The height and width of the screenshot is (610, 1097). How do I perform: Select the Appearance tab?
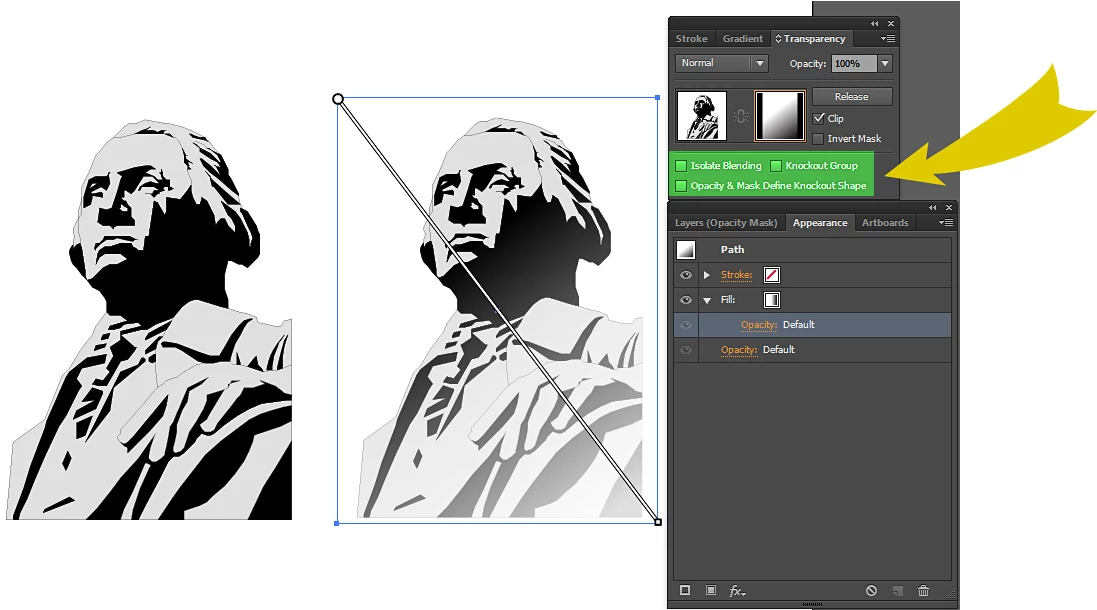[x=820, y=222]
